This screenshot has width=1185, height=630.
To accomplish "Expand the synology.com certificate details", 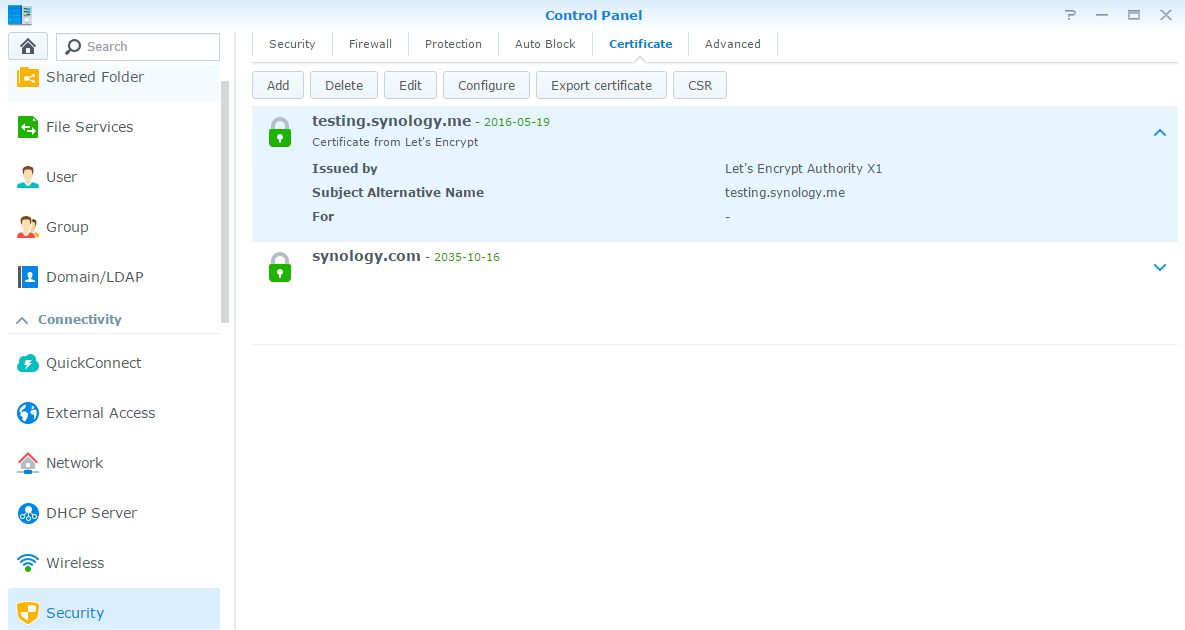I will 1160,267.
